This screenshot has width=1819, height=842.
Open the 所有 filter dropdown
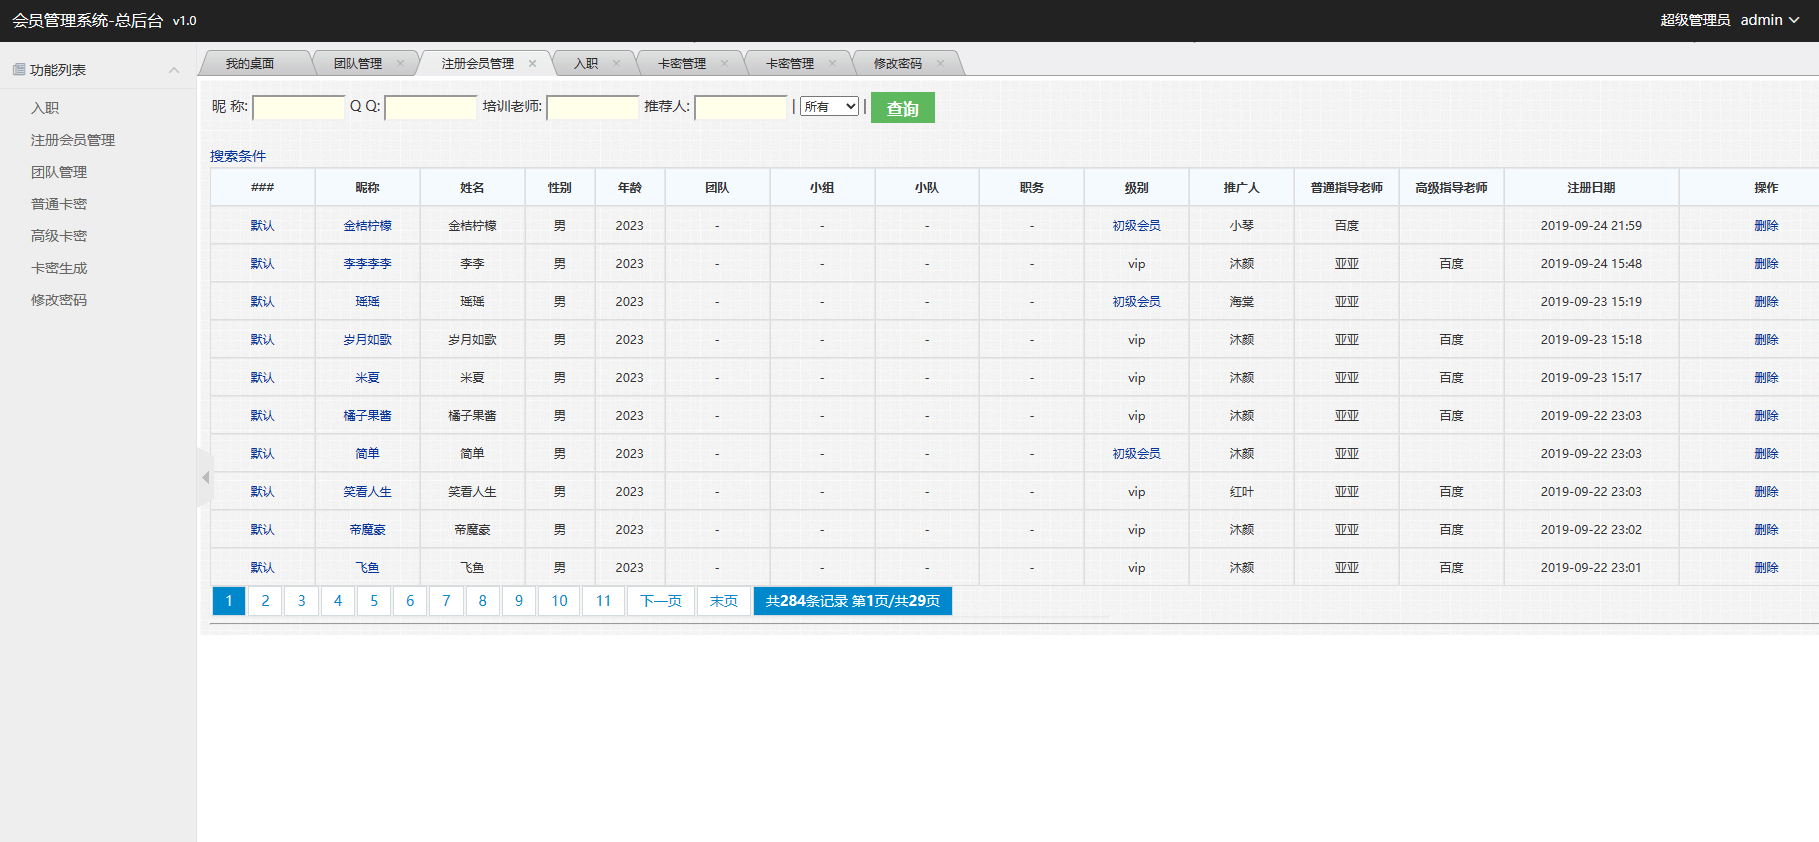(830, 107)
